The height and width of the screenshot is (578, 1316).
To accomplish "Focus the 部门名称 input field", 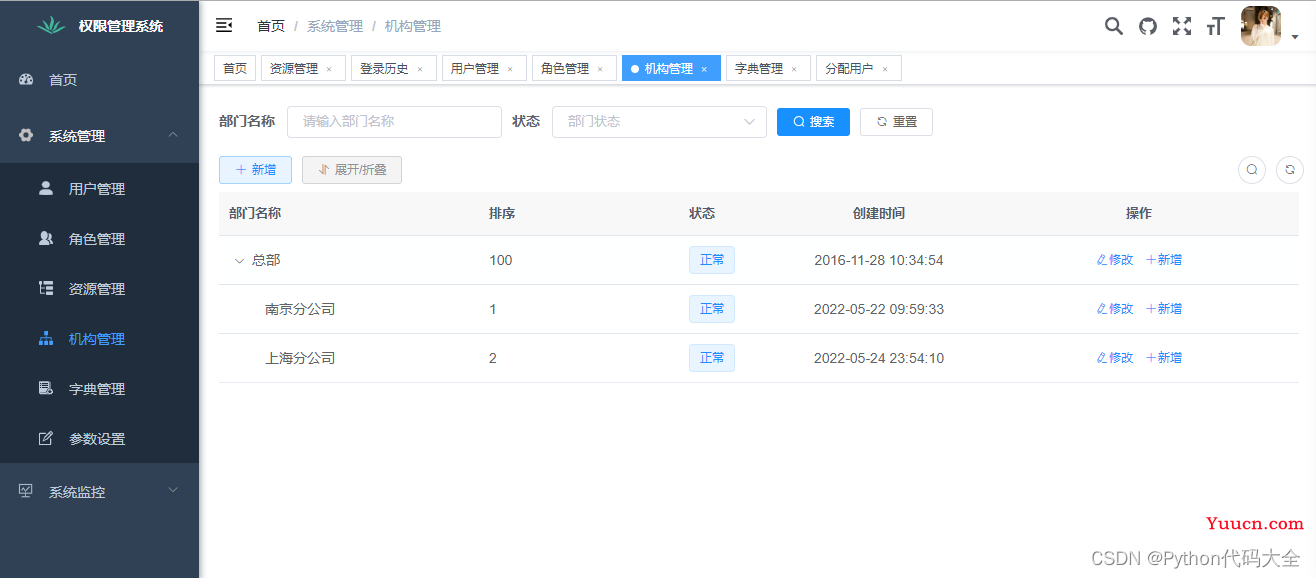I will click(x=394, y=121).
